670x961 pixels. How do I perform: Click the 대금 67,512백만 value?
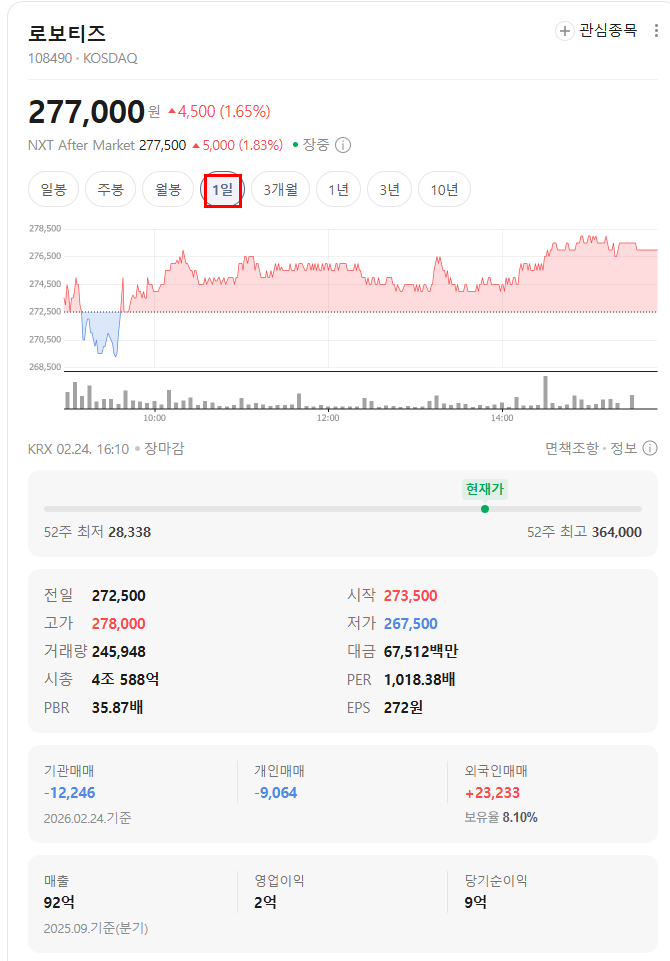pos(421,651)
